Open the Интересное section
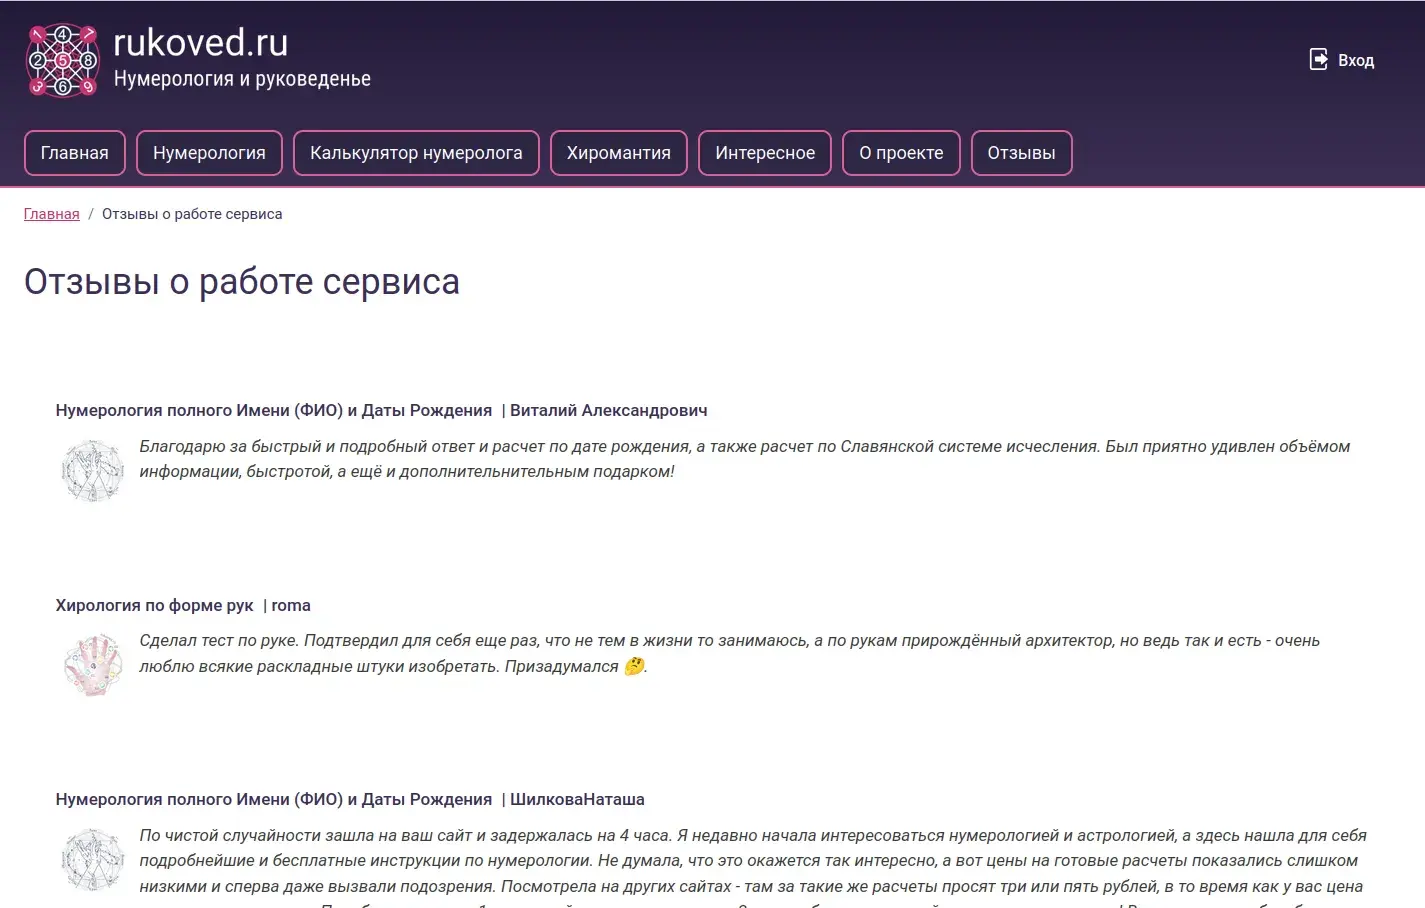This screenshot has width=1425, height=908. [x=765, y=153]
